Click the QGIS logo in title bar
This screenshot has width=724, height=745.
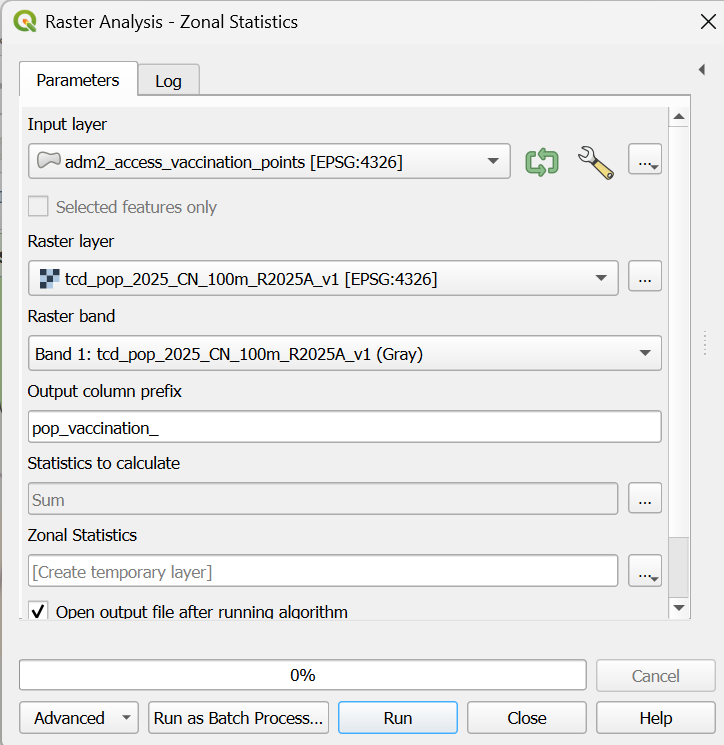click(27, 21)
